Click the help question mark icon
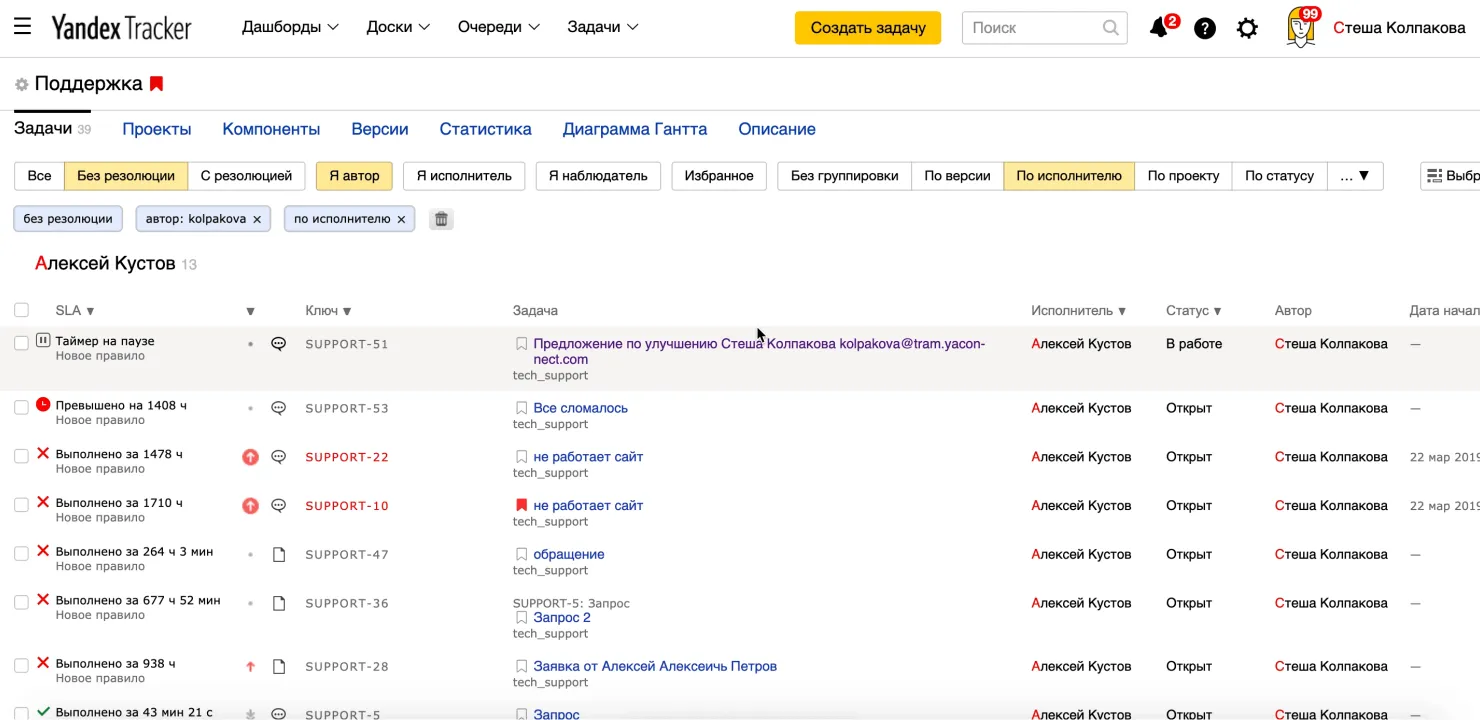Image resolution: width=1480 pixels, height=720 pixels. point(1204,27)
